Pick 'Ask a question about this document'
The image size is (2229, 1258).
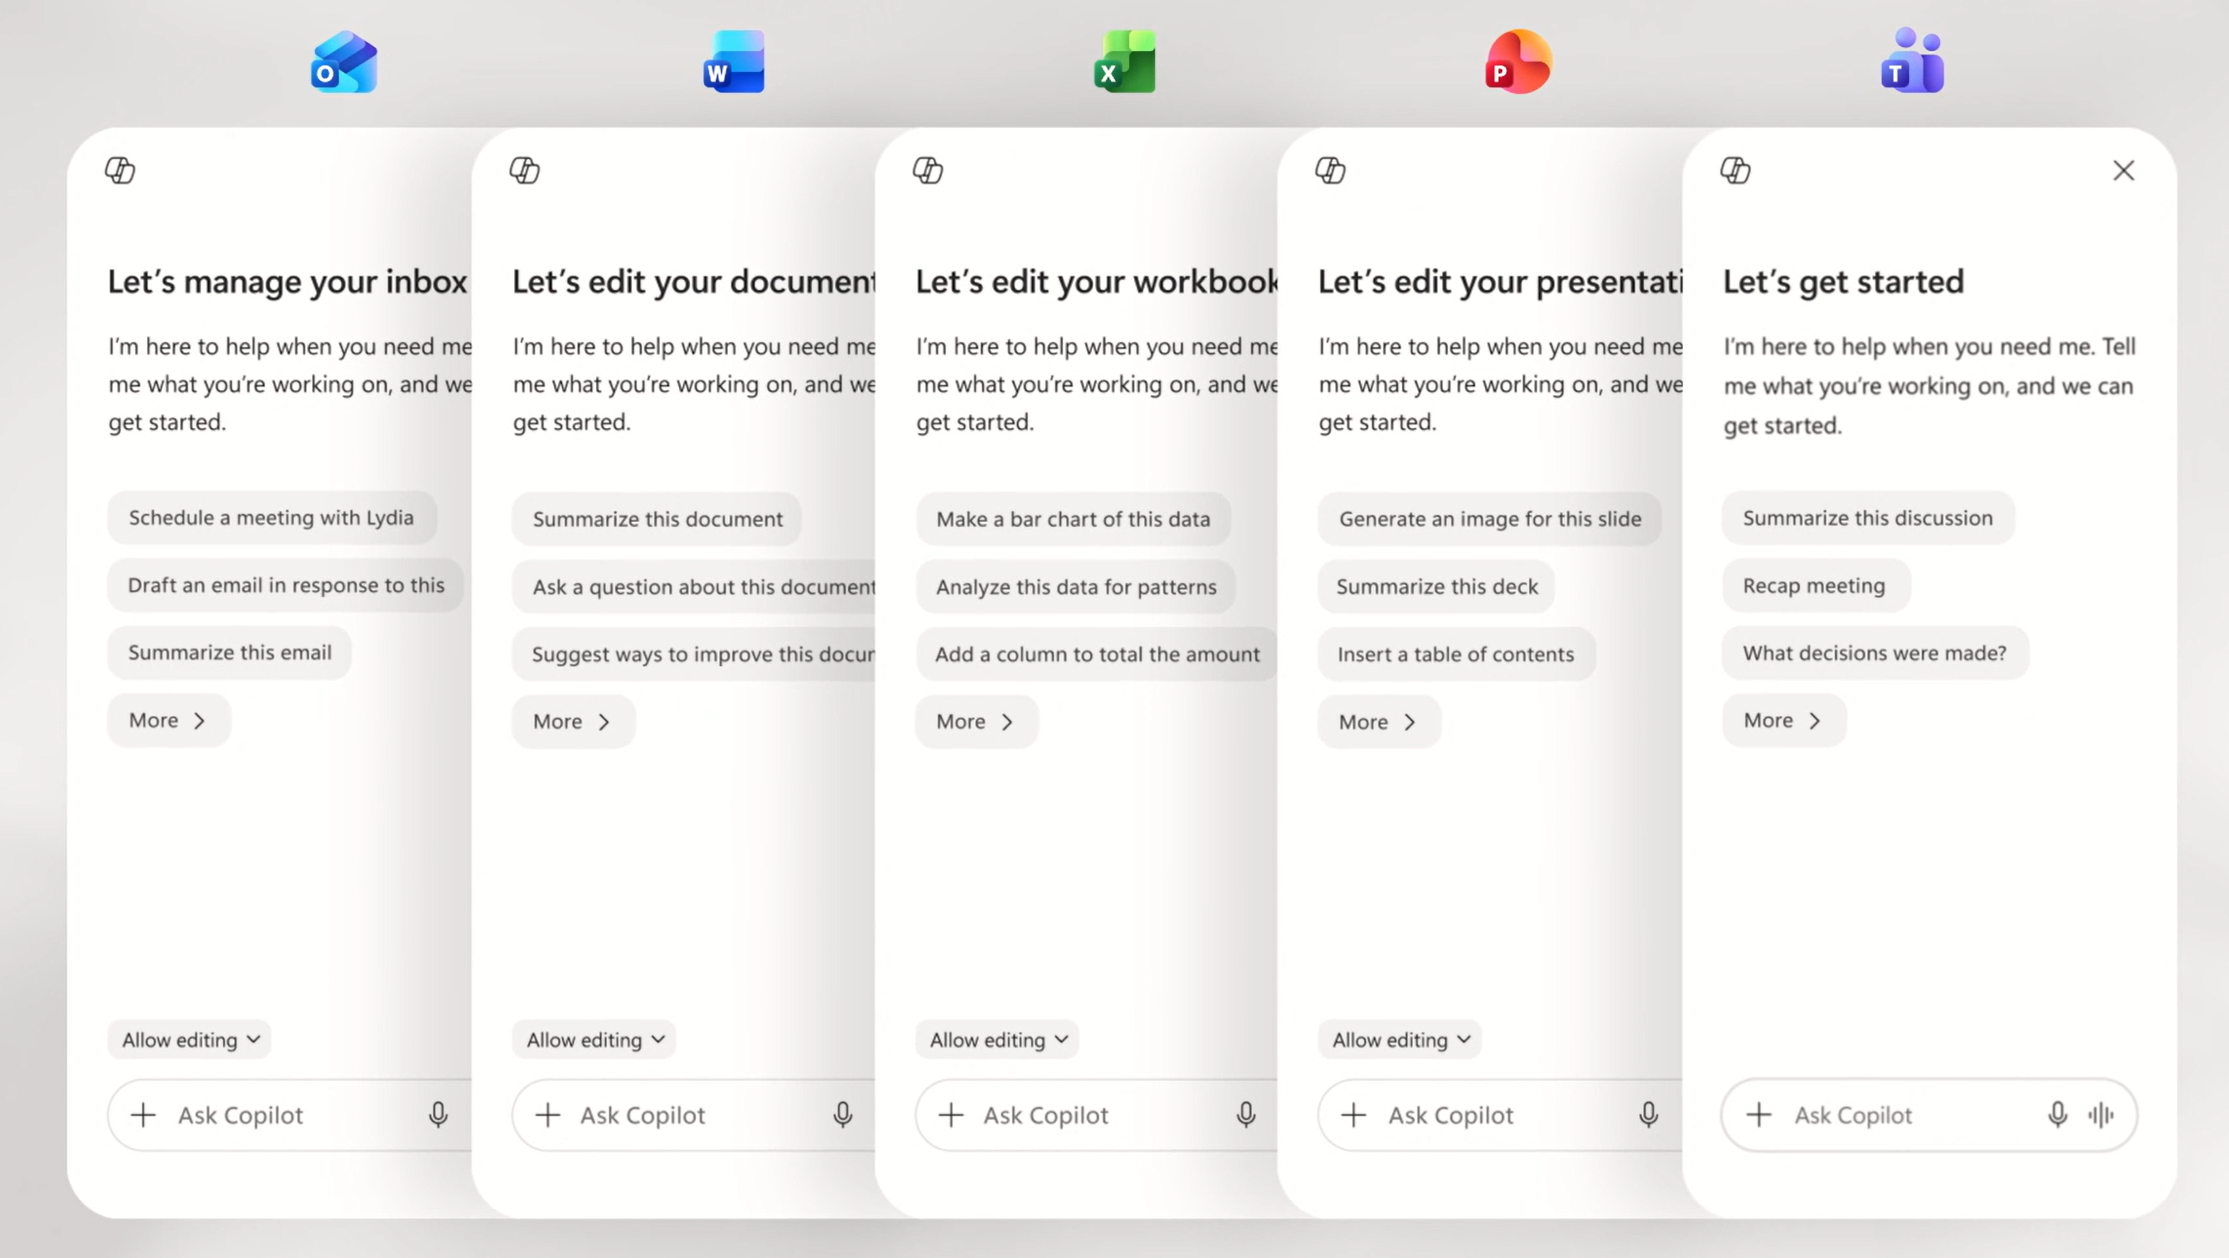tap(694, 587)
